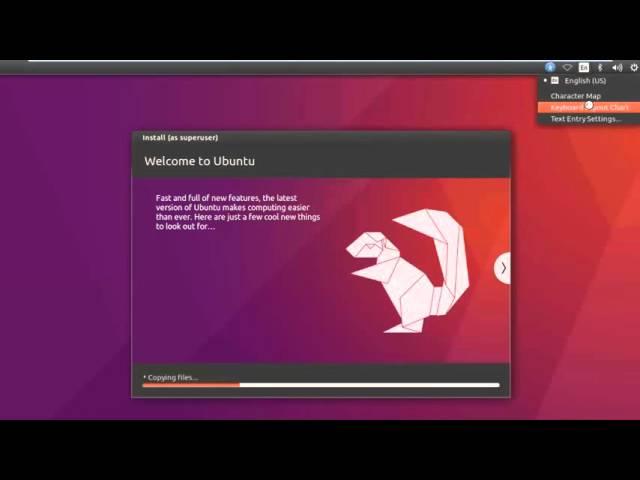Click the origami squirrel illustration

[x=408, y=271]
